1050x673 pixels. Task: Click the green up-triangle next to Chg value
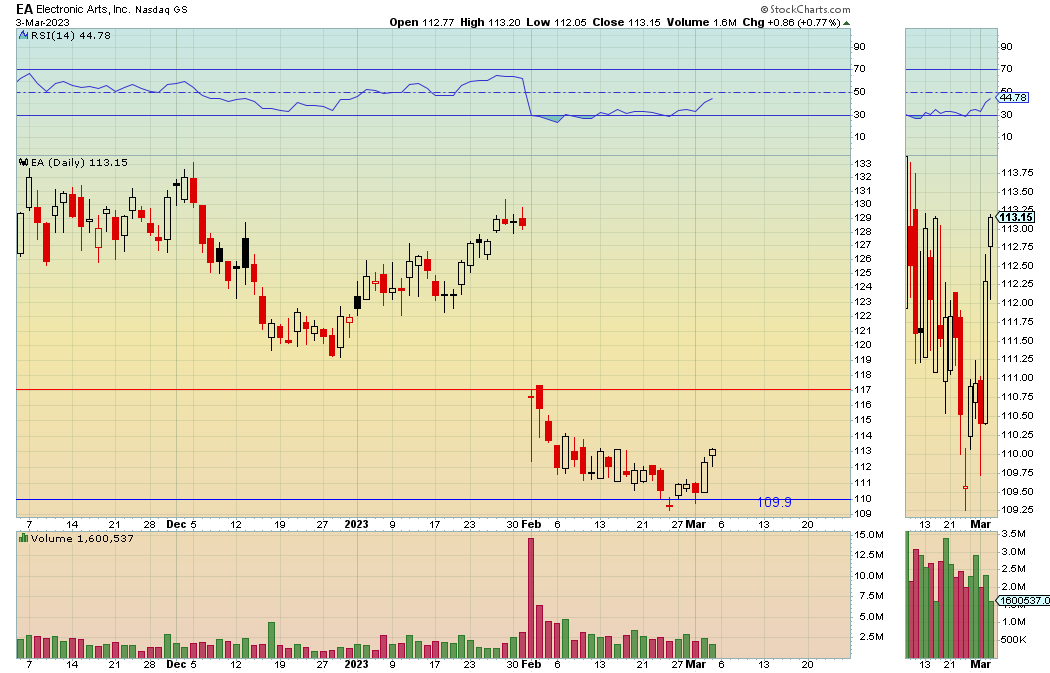pos(846,23)
